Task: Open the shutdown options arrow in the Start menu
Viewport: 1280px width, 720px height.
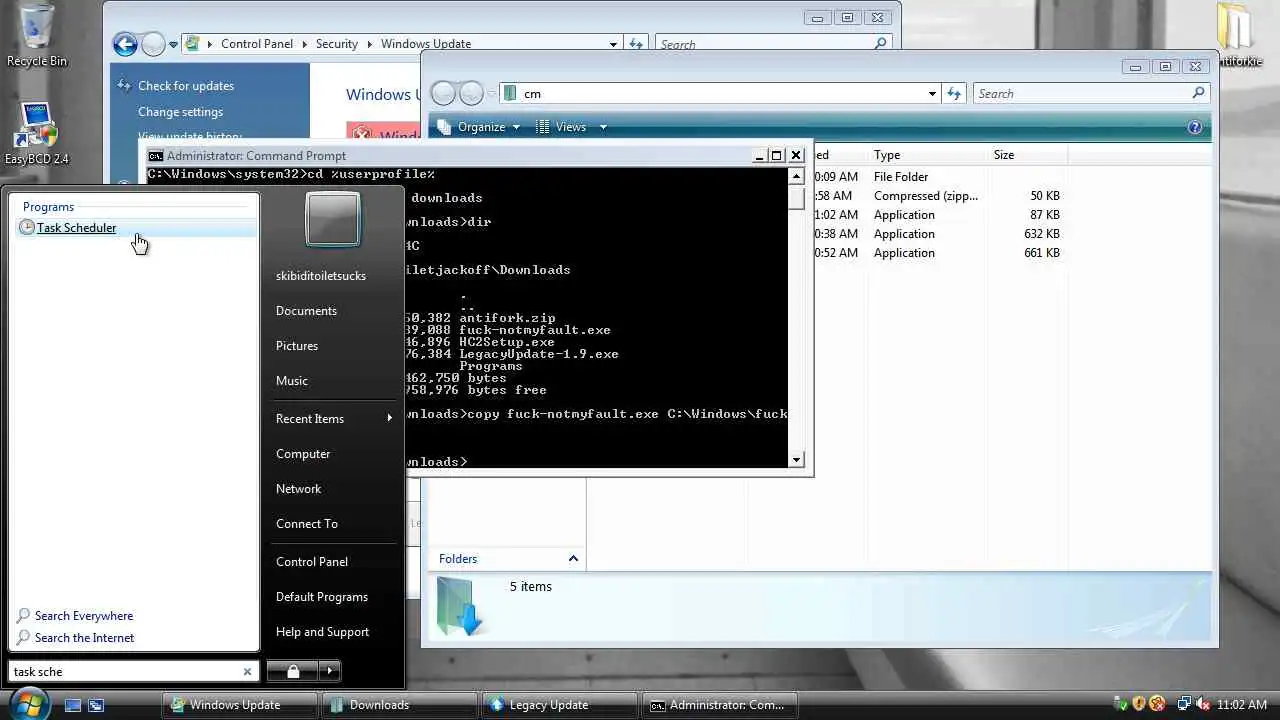Action: [330, 671]
